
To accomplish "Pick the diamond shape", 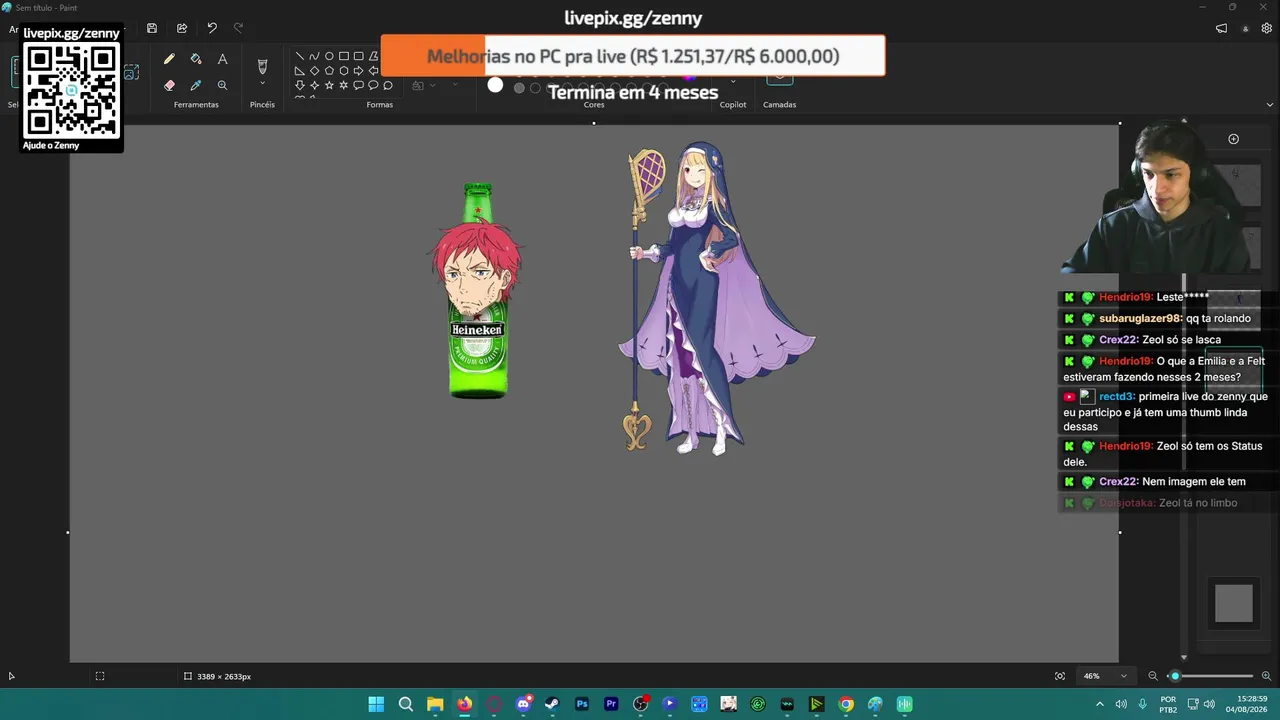I will (x=314, y=71).
